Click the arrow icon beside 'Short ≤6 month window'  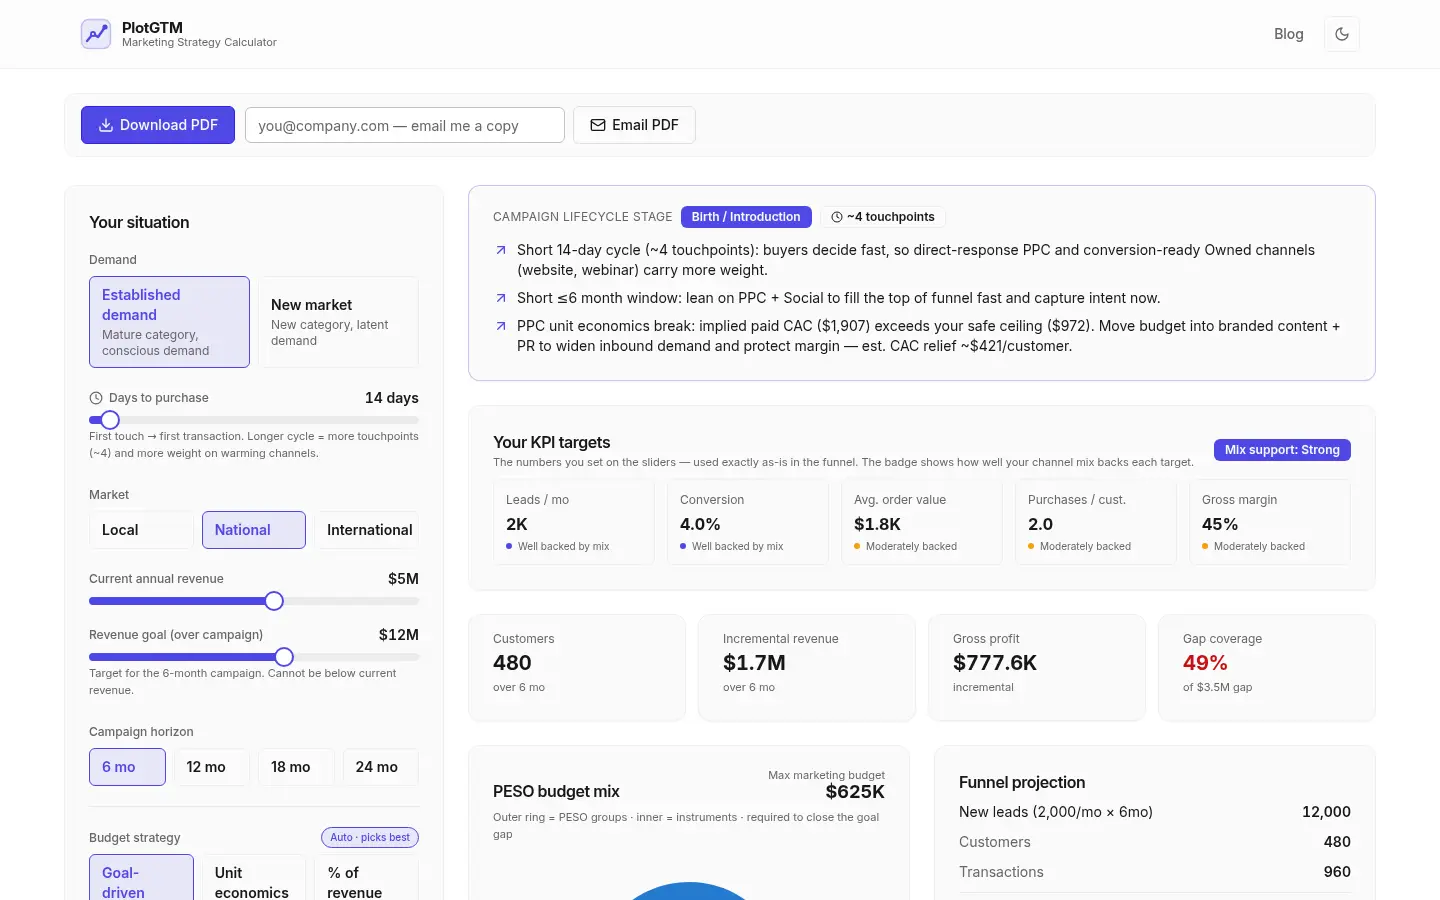[501, 298]
